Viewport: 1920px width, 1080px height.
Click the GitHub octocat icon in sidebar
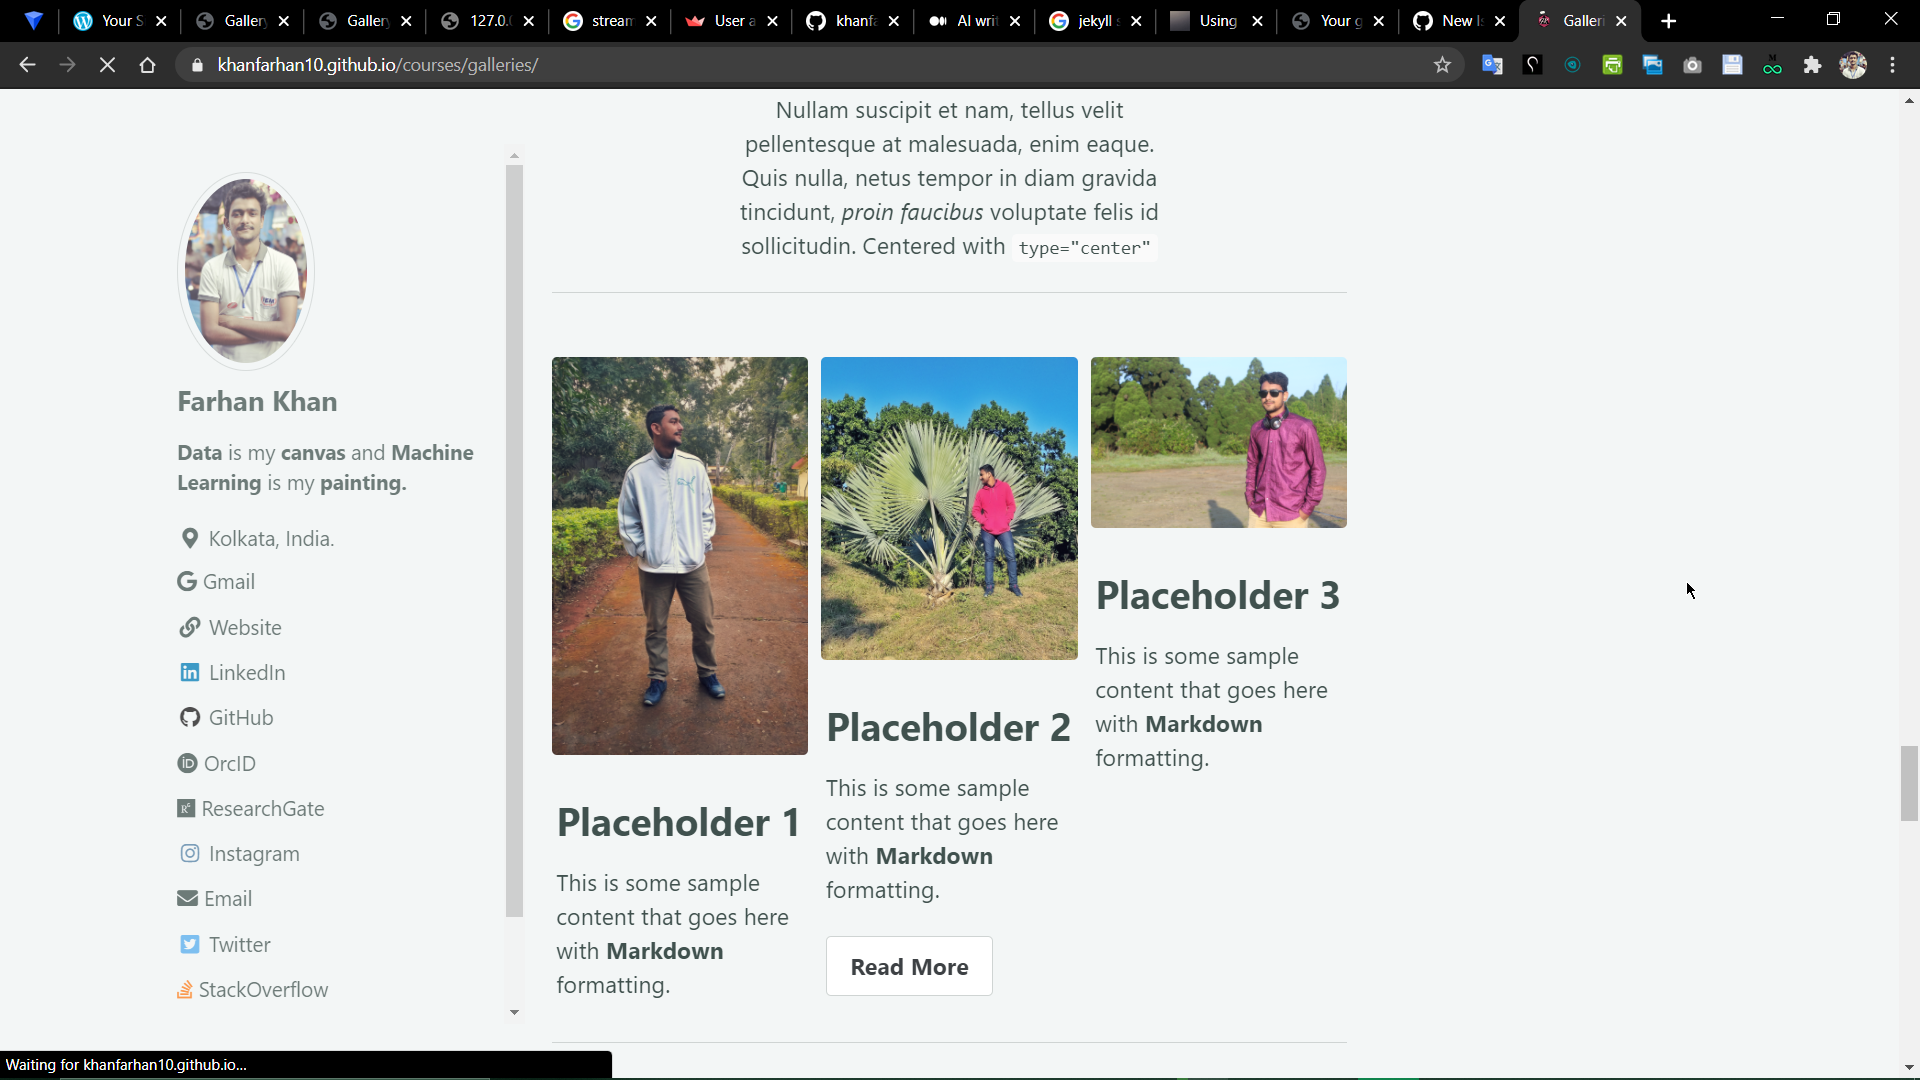pos(189,718)
